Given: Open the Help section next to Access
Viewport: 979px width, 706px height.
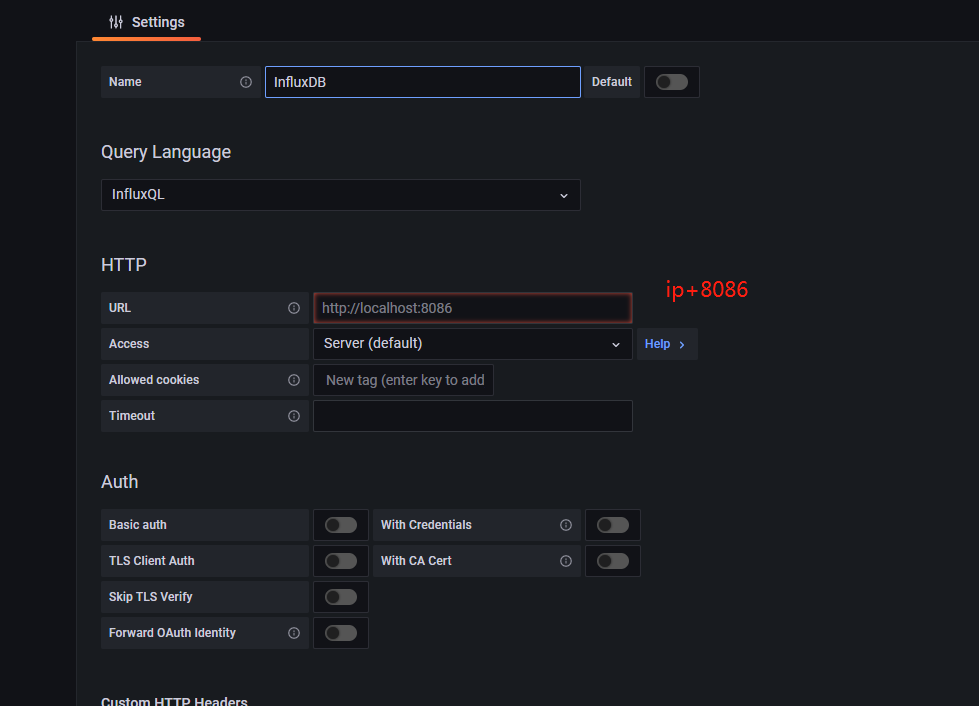Looking at the screenshot, I should (x=667, y=344).
